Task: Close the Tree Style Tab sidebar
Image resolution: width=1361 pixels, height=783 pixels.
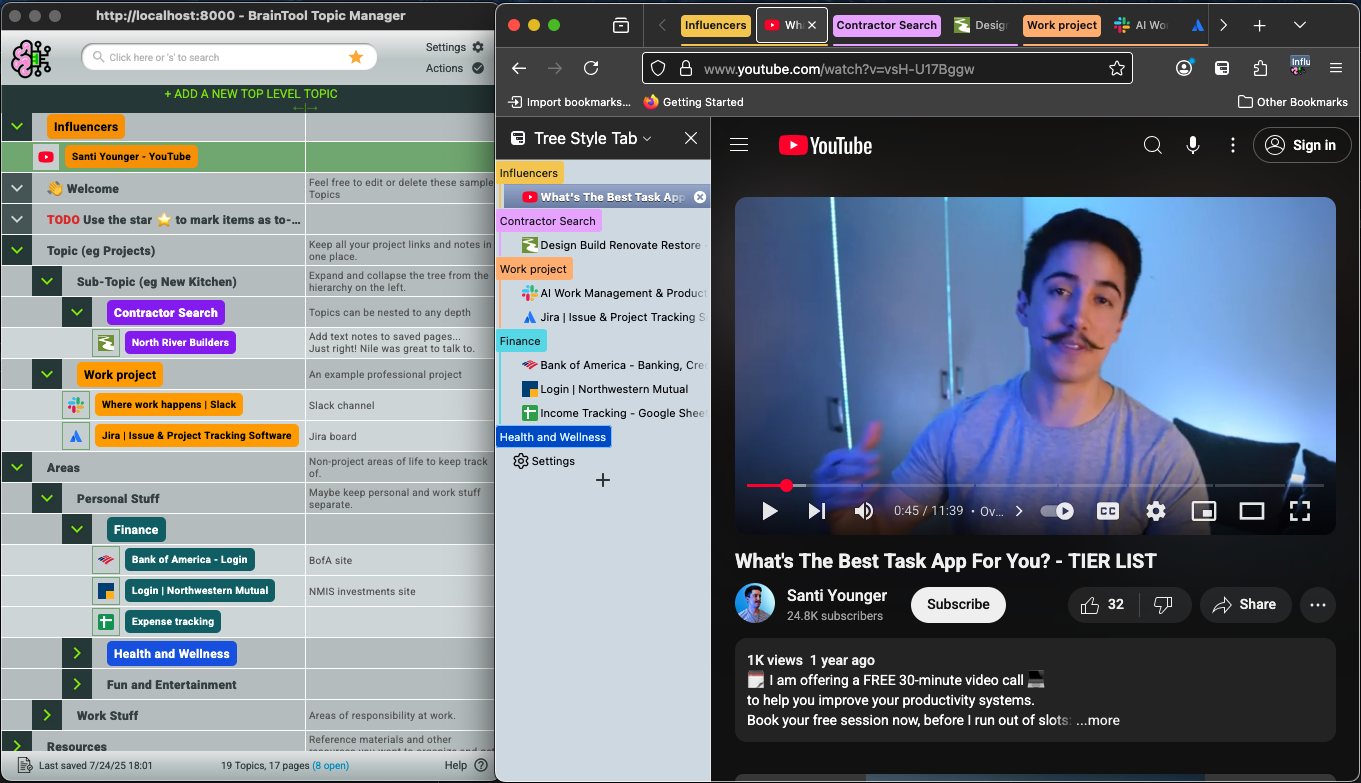Action: 691,138
